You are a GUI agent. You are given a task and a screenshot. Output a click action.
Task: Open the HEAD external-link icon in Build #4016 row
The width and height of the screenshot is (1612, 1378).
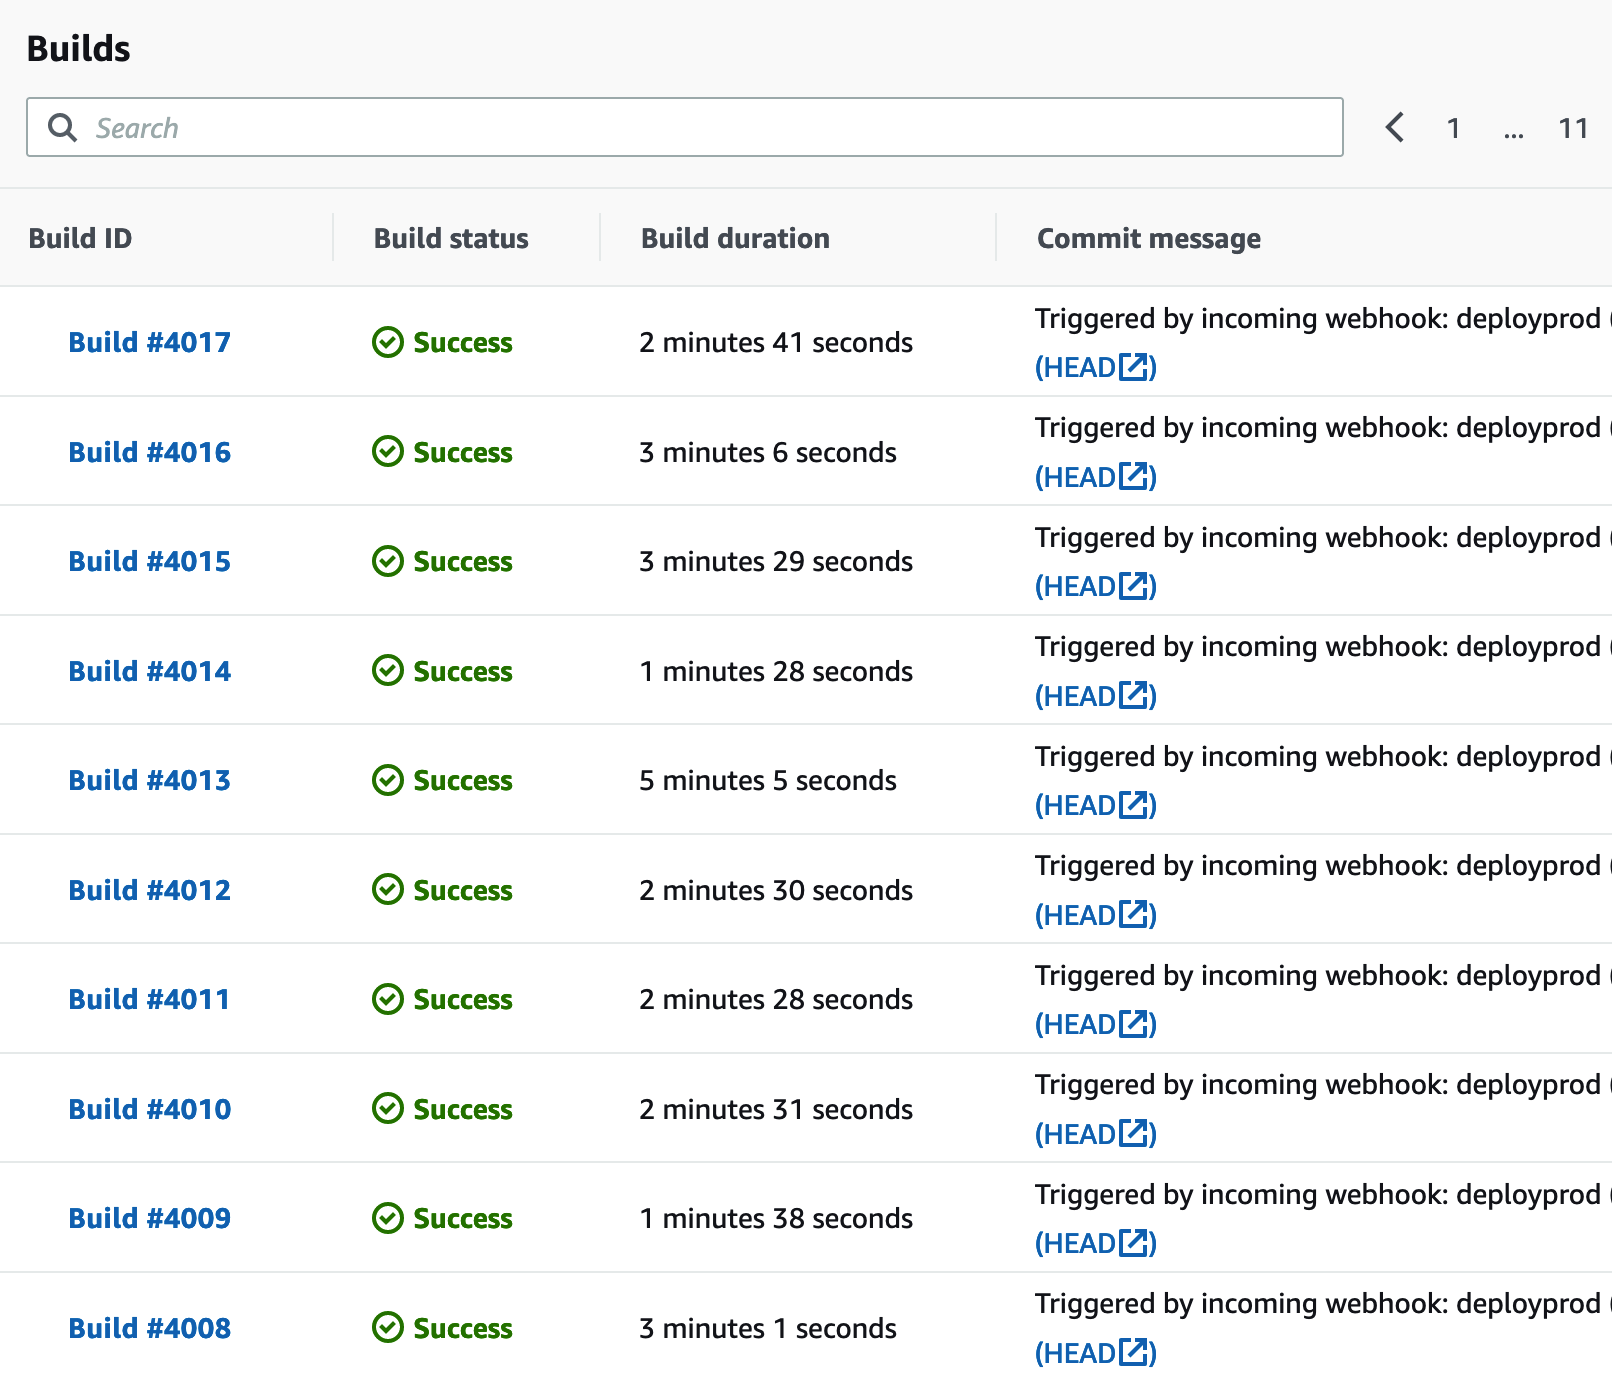1132,476
